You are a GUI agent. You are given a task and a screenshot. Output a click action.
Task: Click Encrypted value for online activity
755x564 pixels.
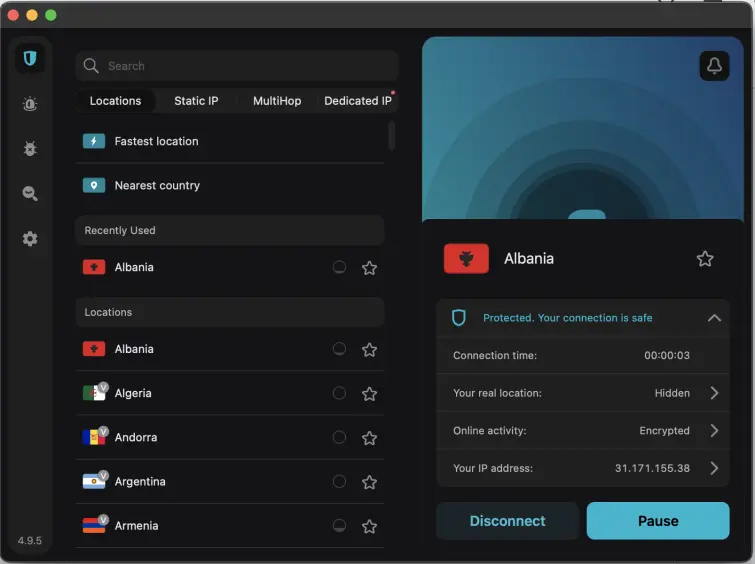click(664, 431)
